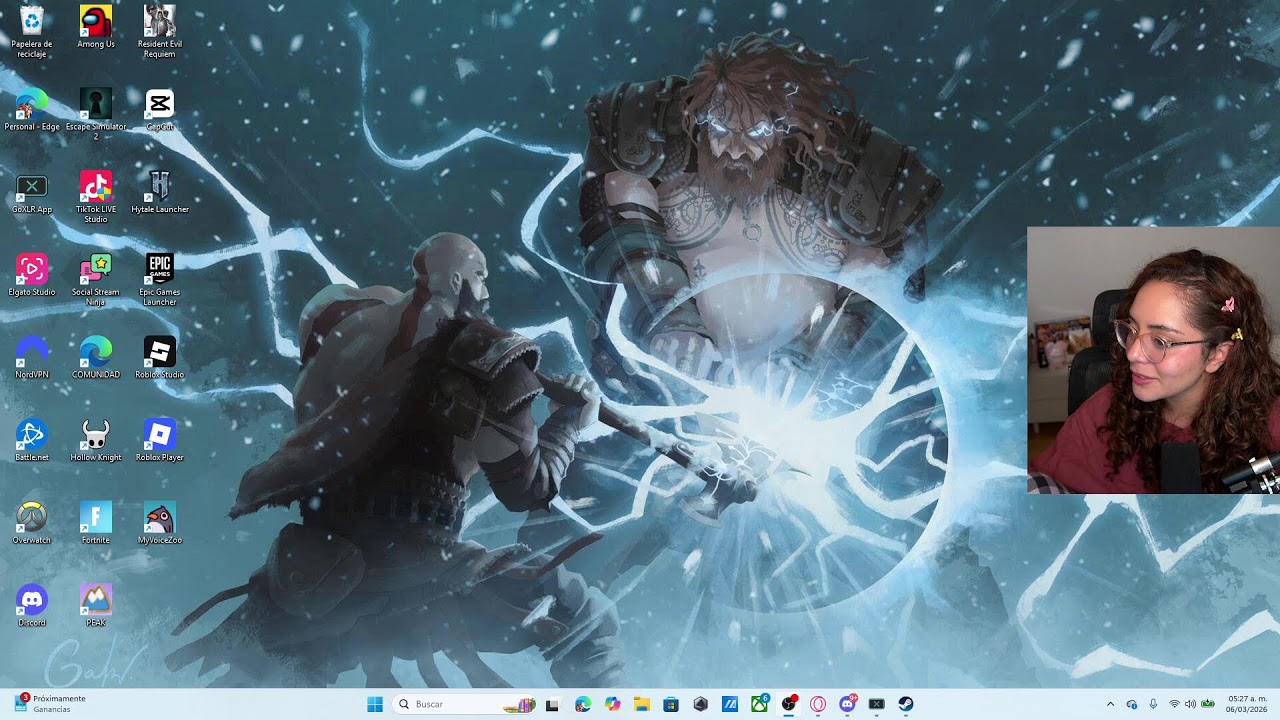
Task: Switch to Opera browser in the taskbar
Action: (x=818, y=704)
